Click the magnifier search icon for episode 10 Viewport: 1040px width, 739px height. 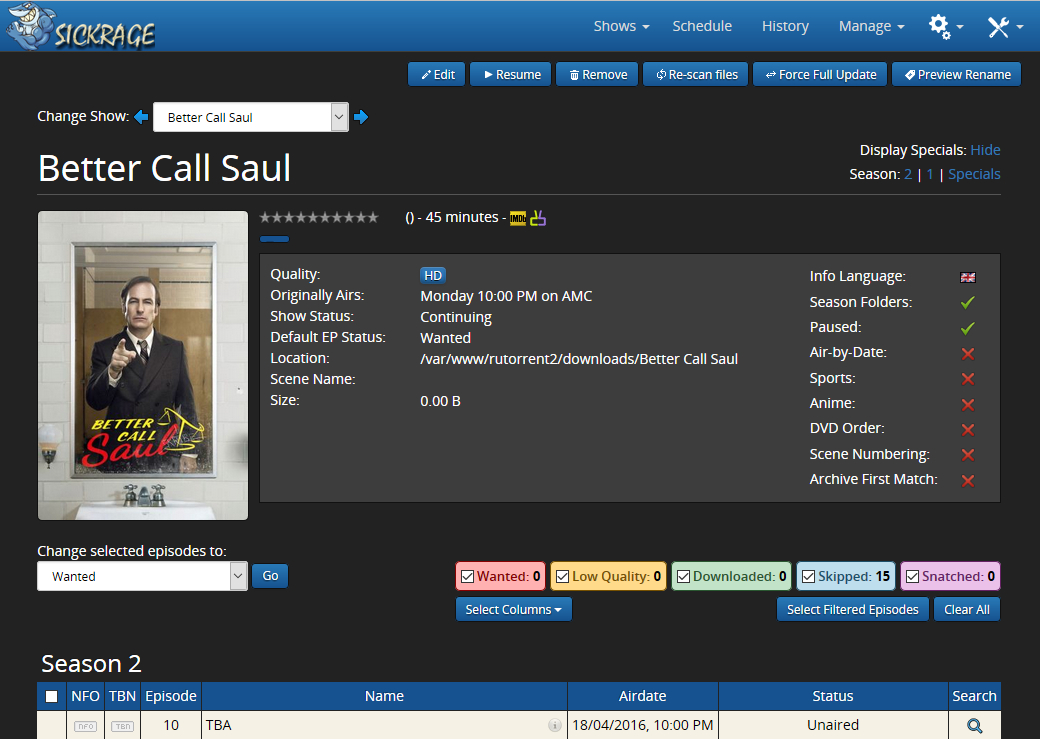coord(974,726)
